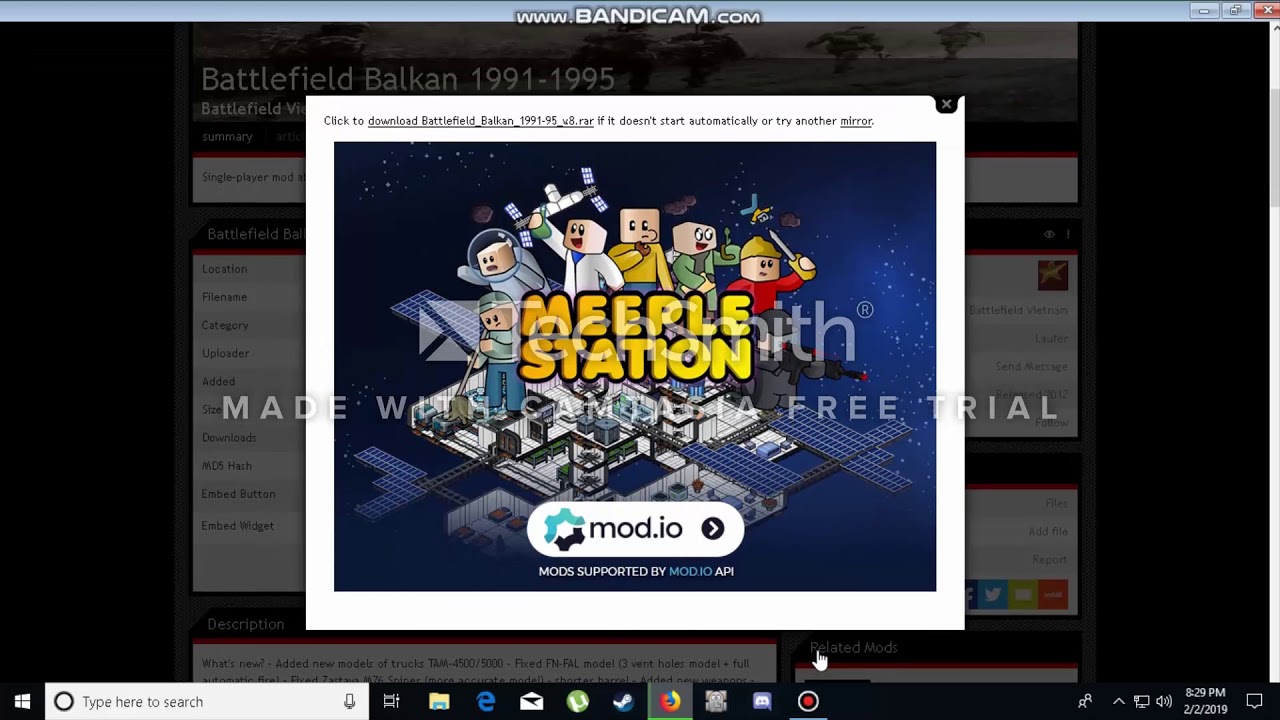Click the Add file link
The width and height of the screenshot is (1280, 720).
[x=1048, y=531]
